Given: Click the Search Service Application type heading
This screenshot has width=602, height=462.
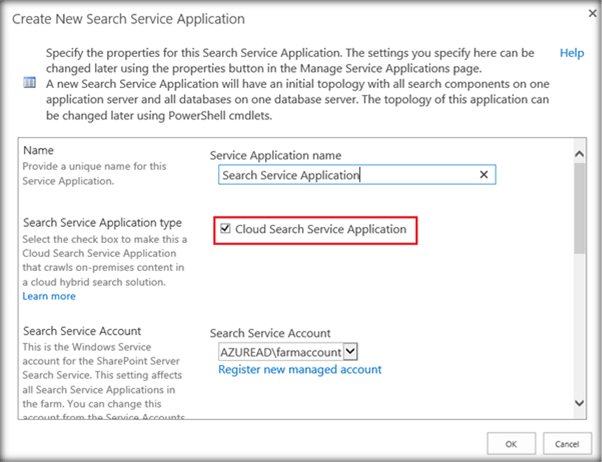Looking at the screenshot, I should (x=101, y=222).
